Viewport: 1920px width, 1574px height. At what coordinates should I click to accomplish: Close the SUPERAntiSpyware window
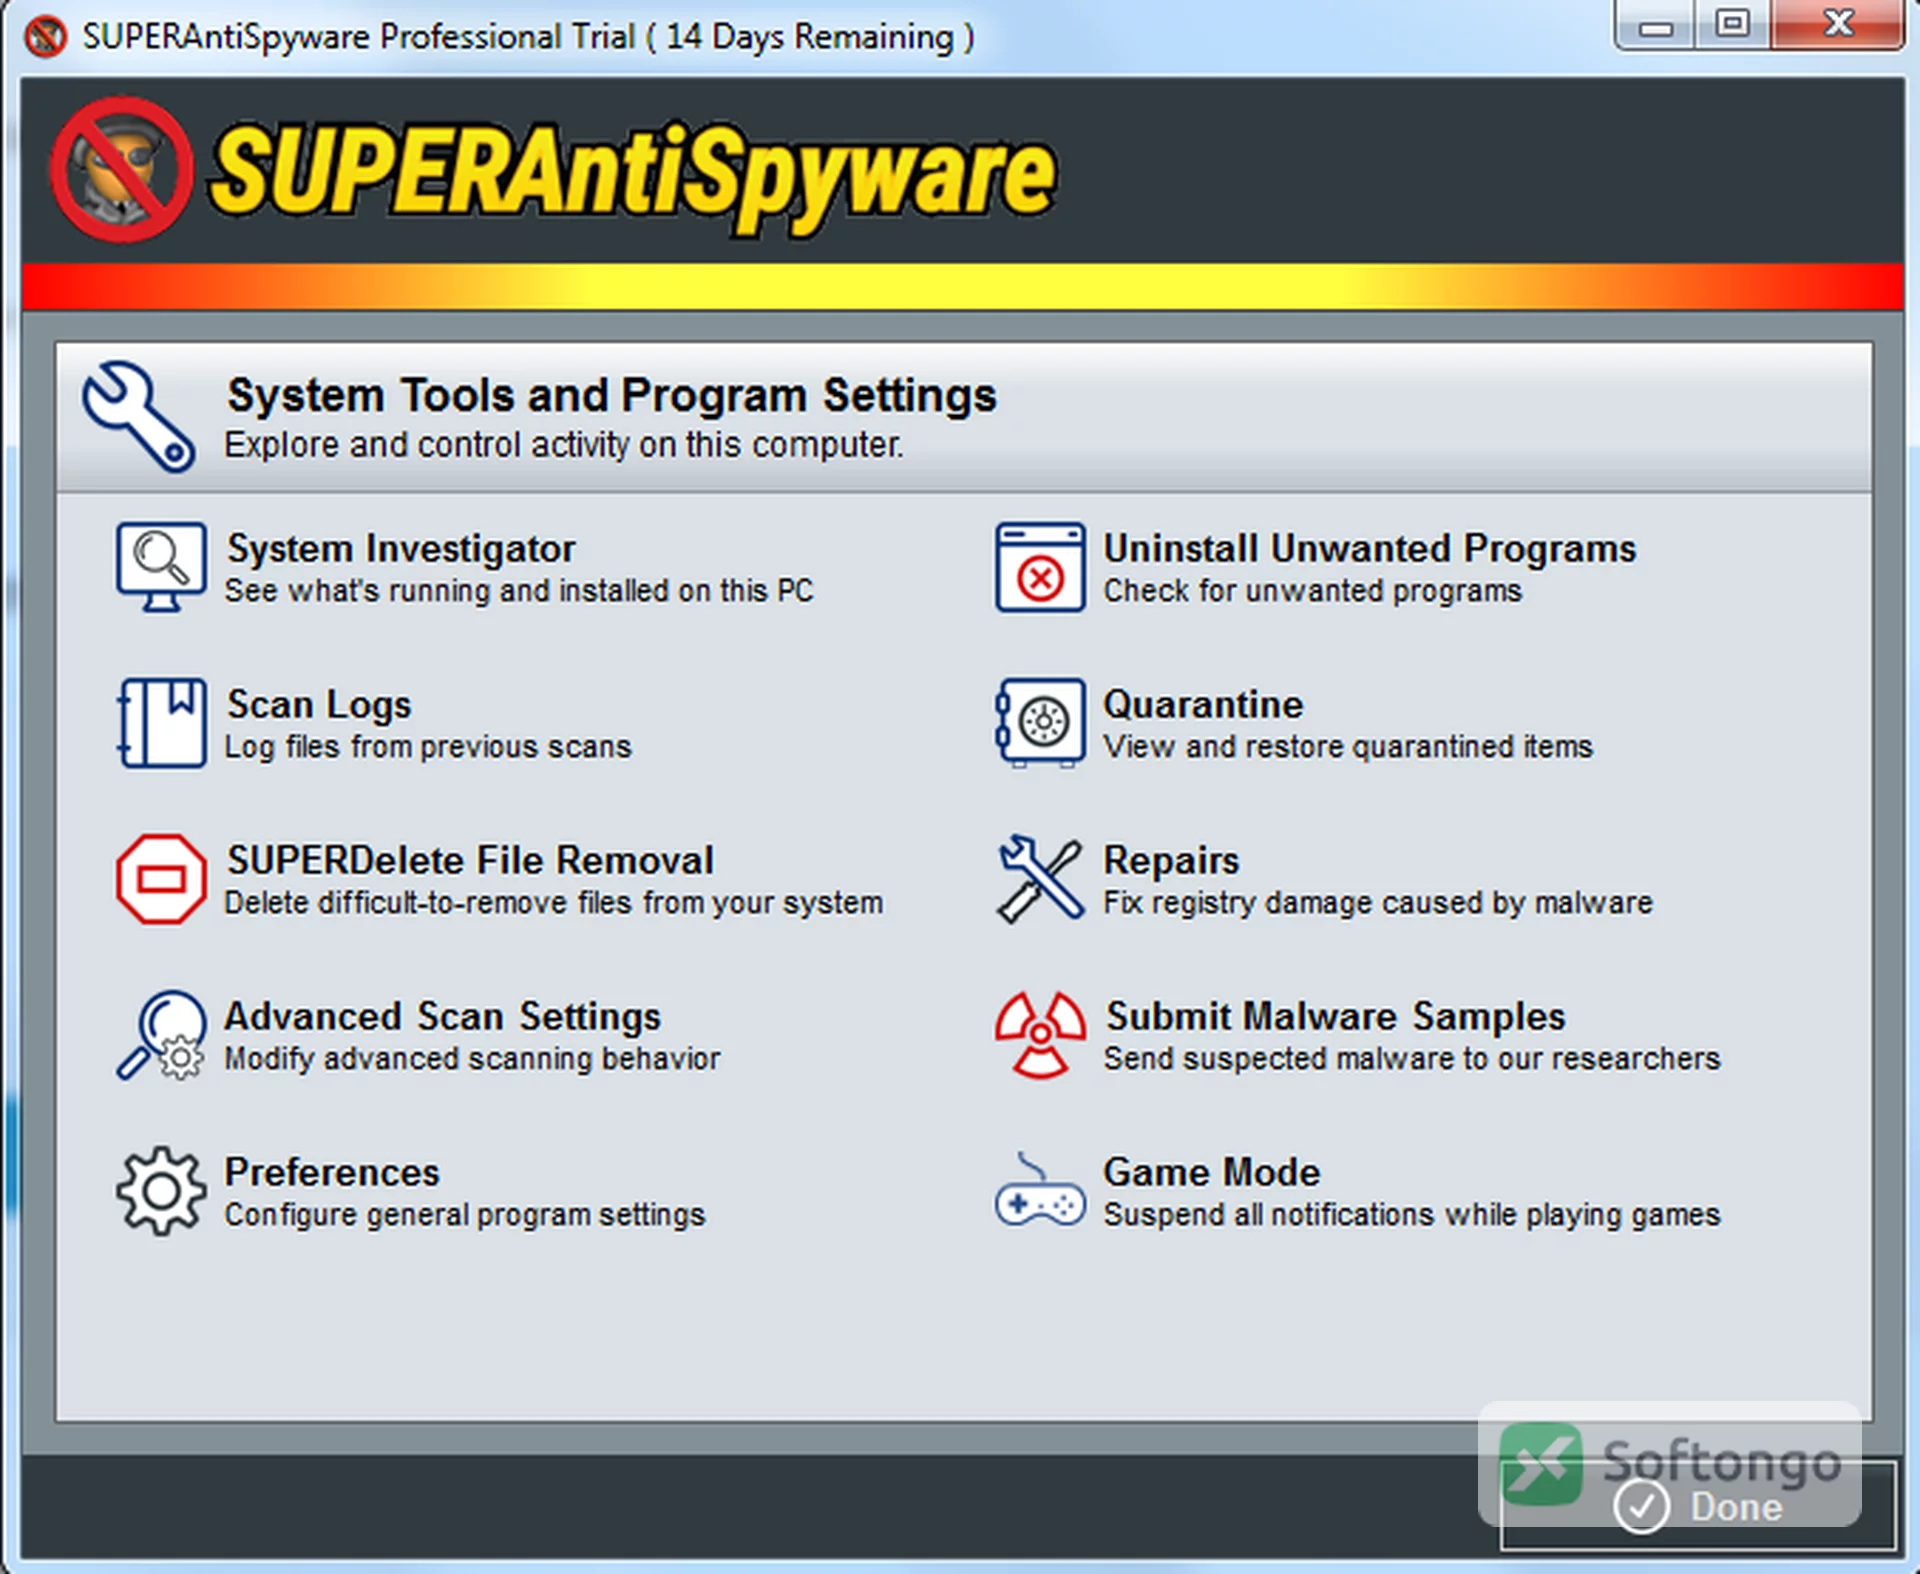[x=1838, y=25]
